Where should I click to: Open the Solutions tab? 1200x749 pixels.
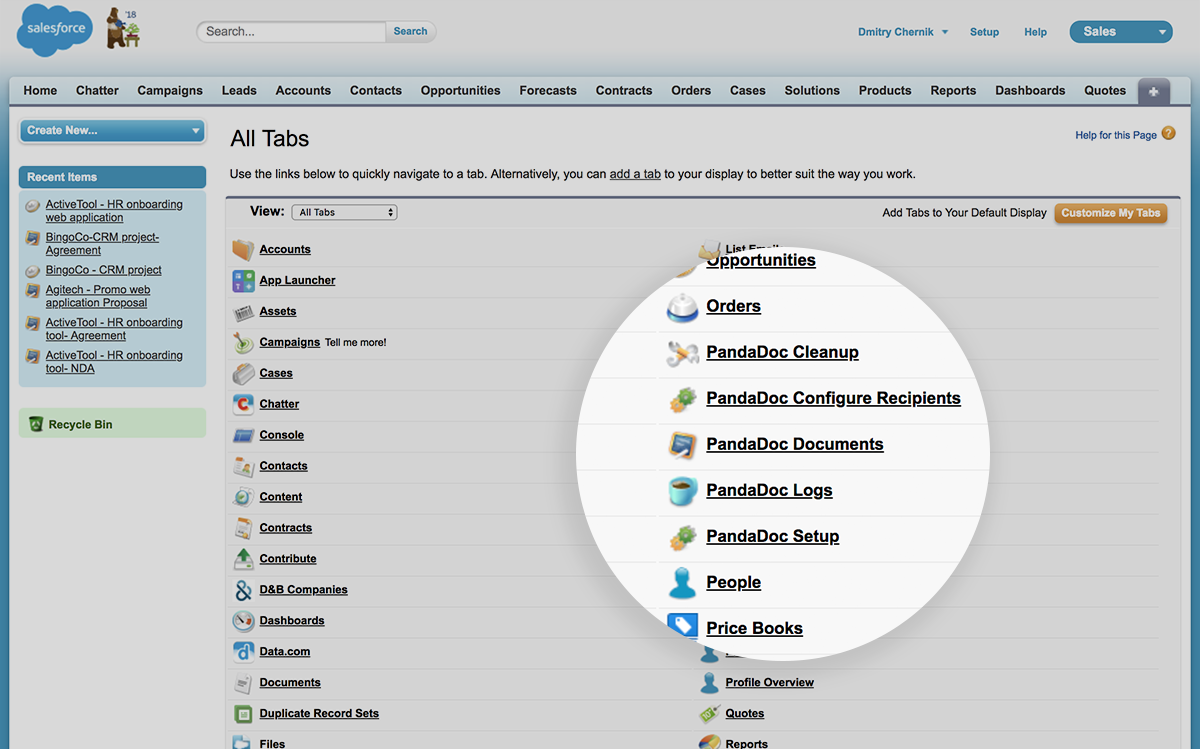(x=812, y=90)
